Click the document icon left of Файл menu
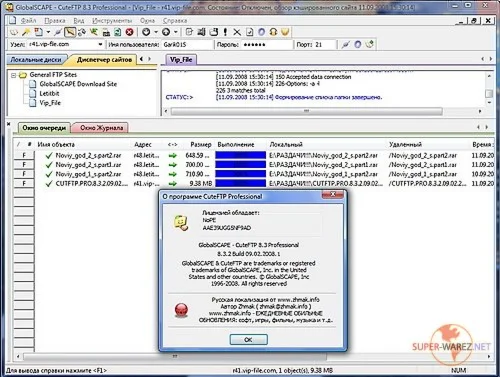This screenshot has width=500, height=377. point(13,20)
